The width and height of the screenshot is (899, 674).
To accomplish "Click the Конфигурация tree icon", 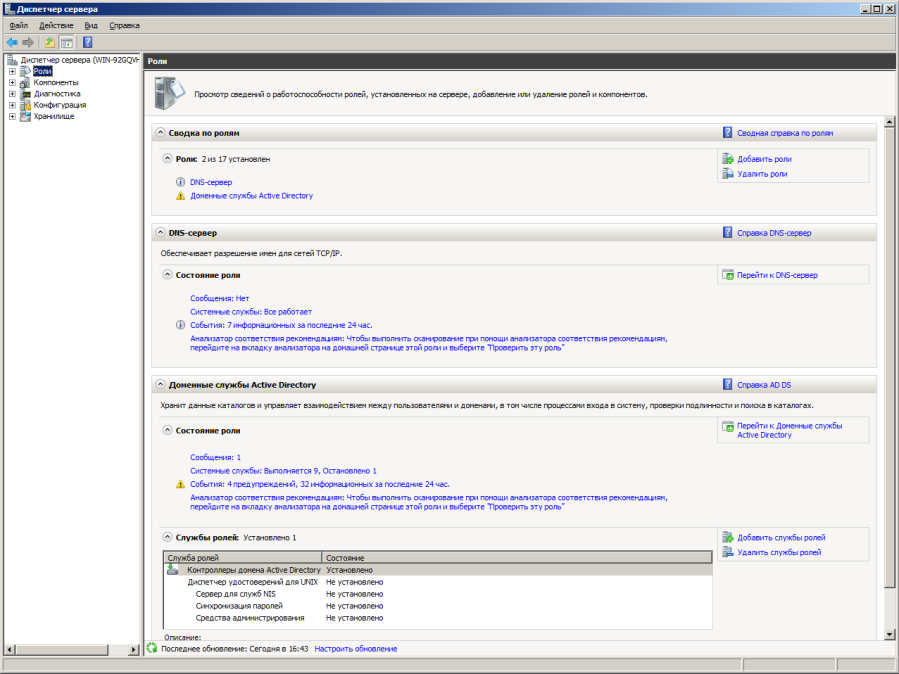I will tap(25, 105).
